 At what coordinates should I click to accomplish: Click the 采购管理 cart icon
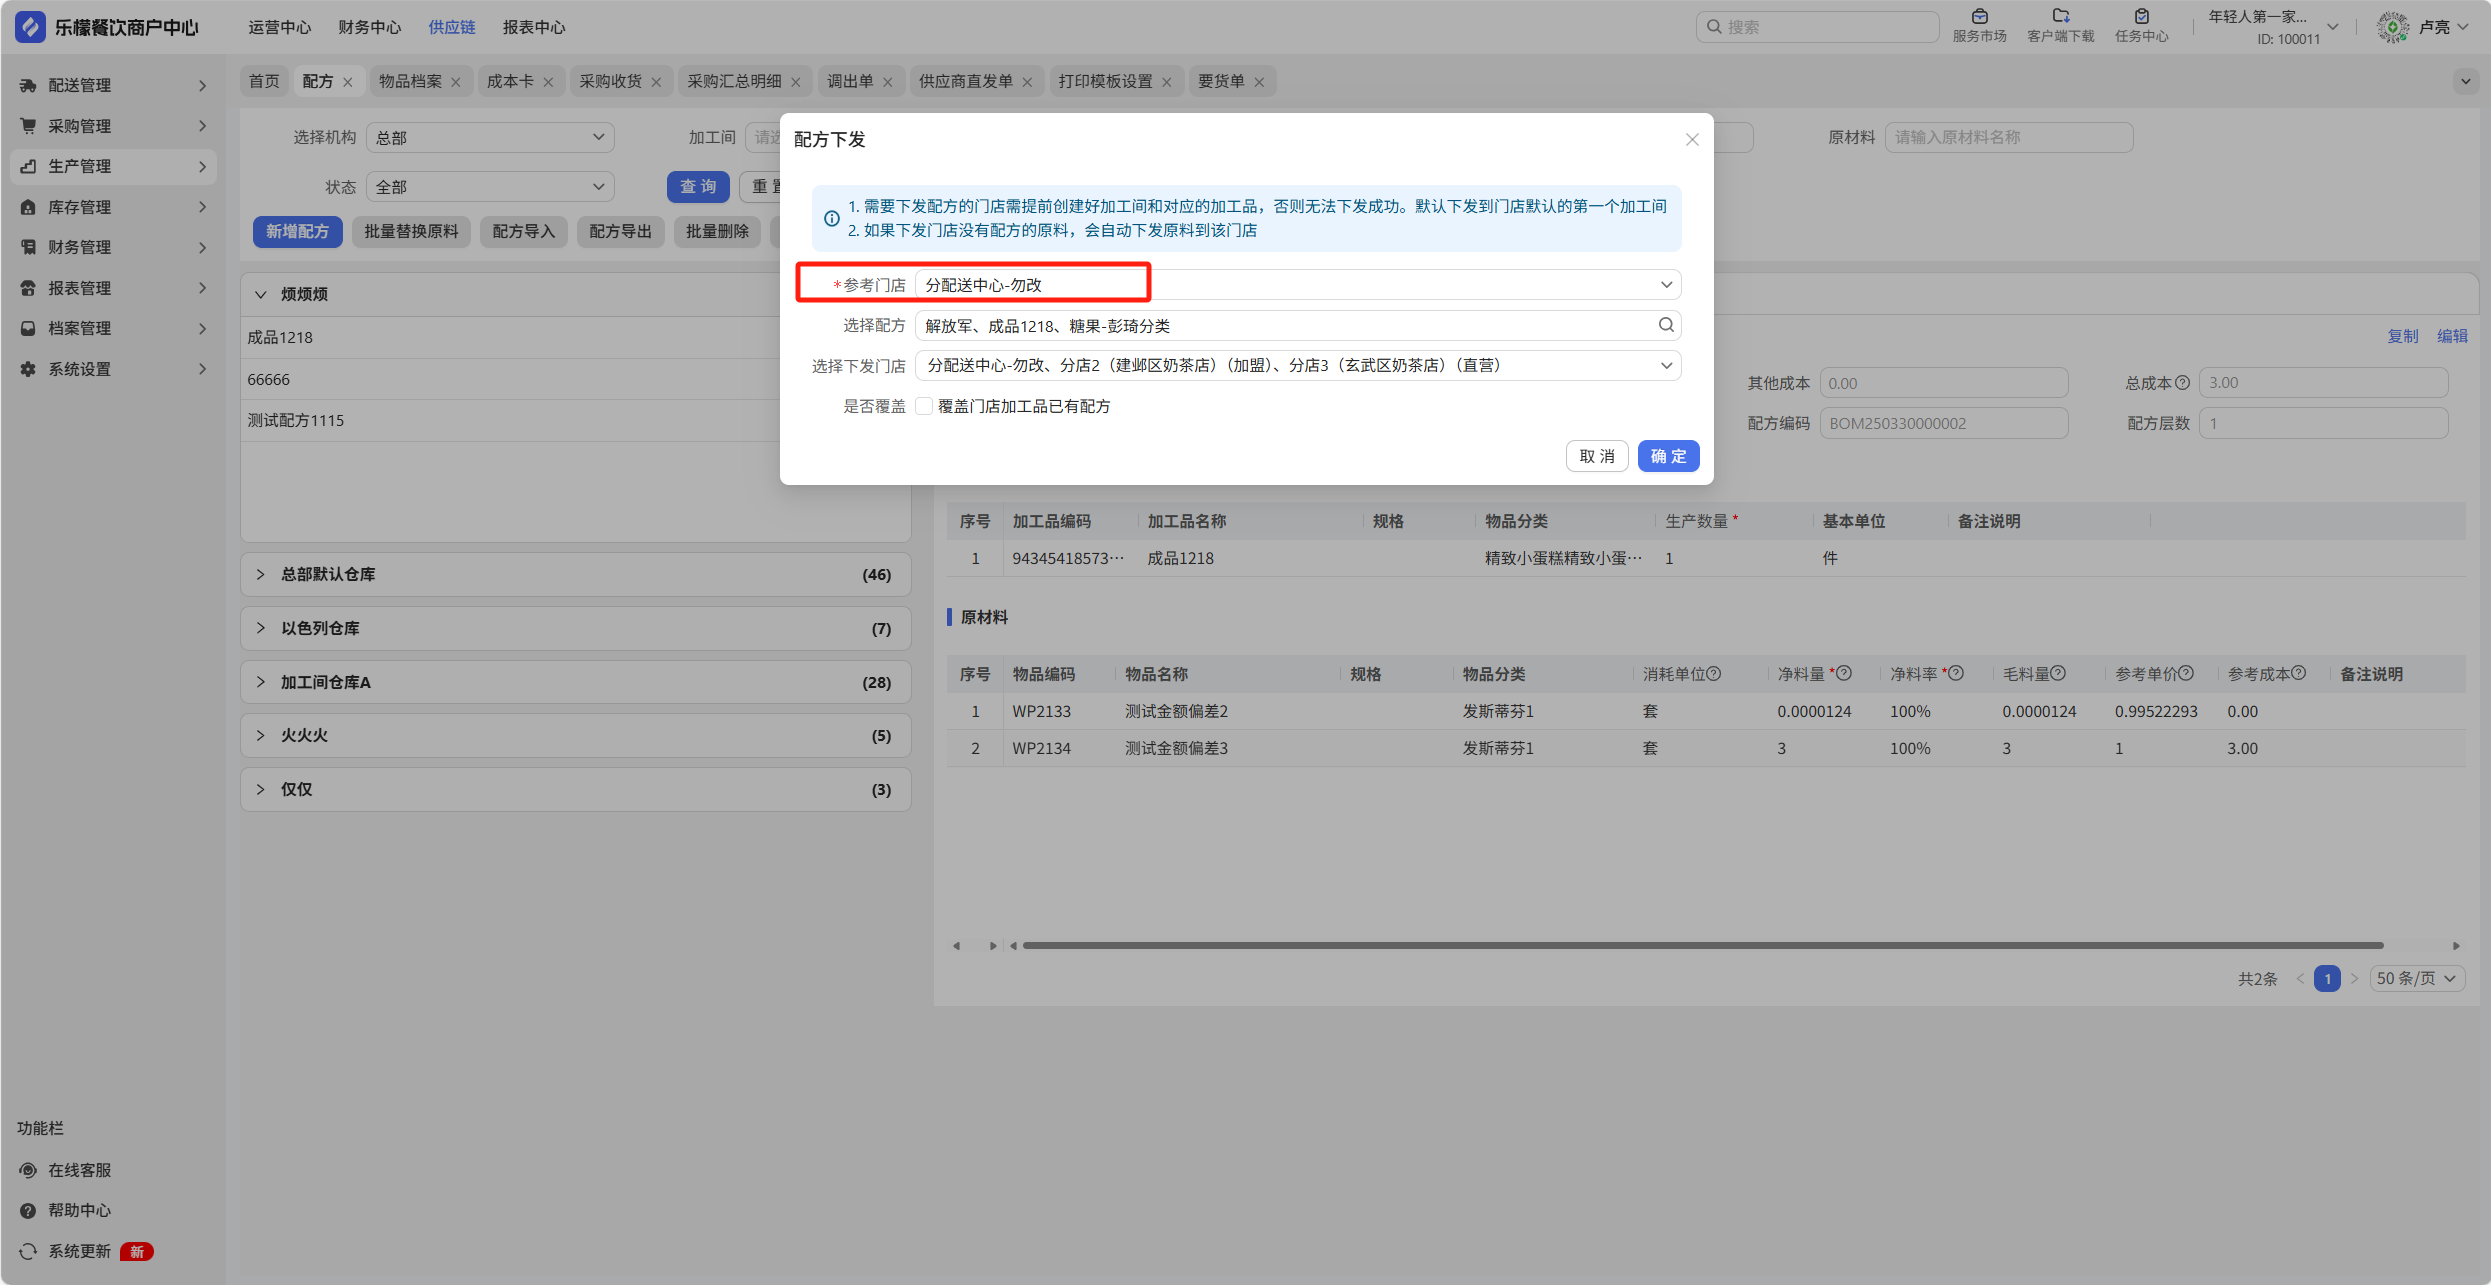[28, 126]
